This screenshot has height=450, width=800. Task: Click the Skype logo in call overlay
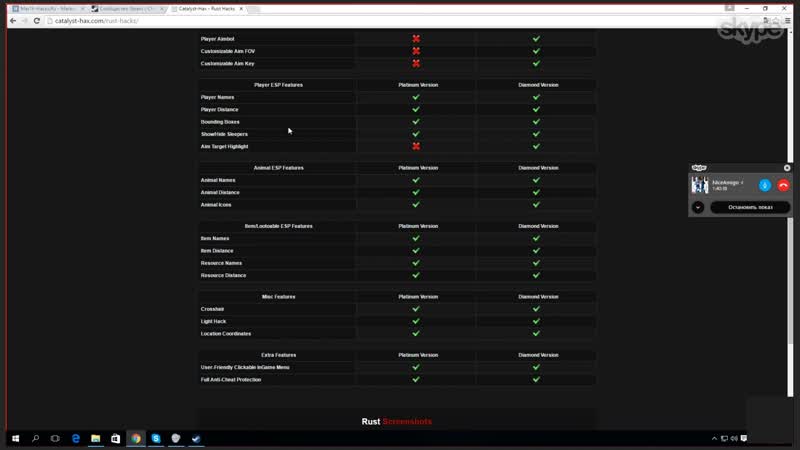(x=699, y=168)
